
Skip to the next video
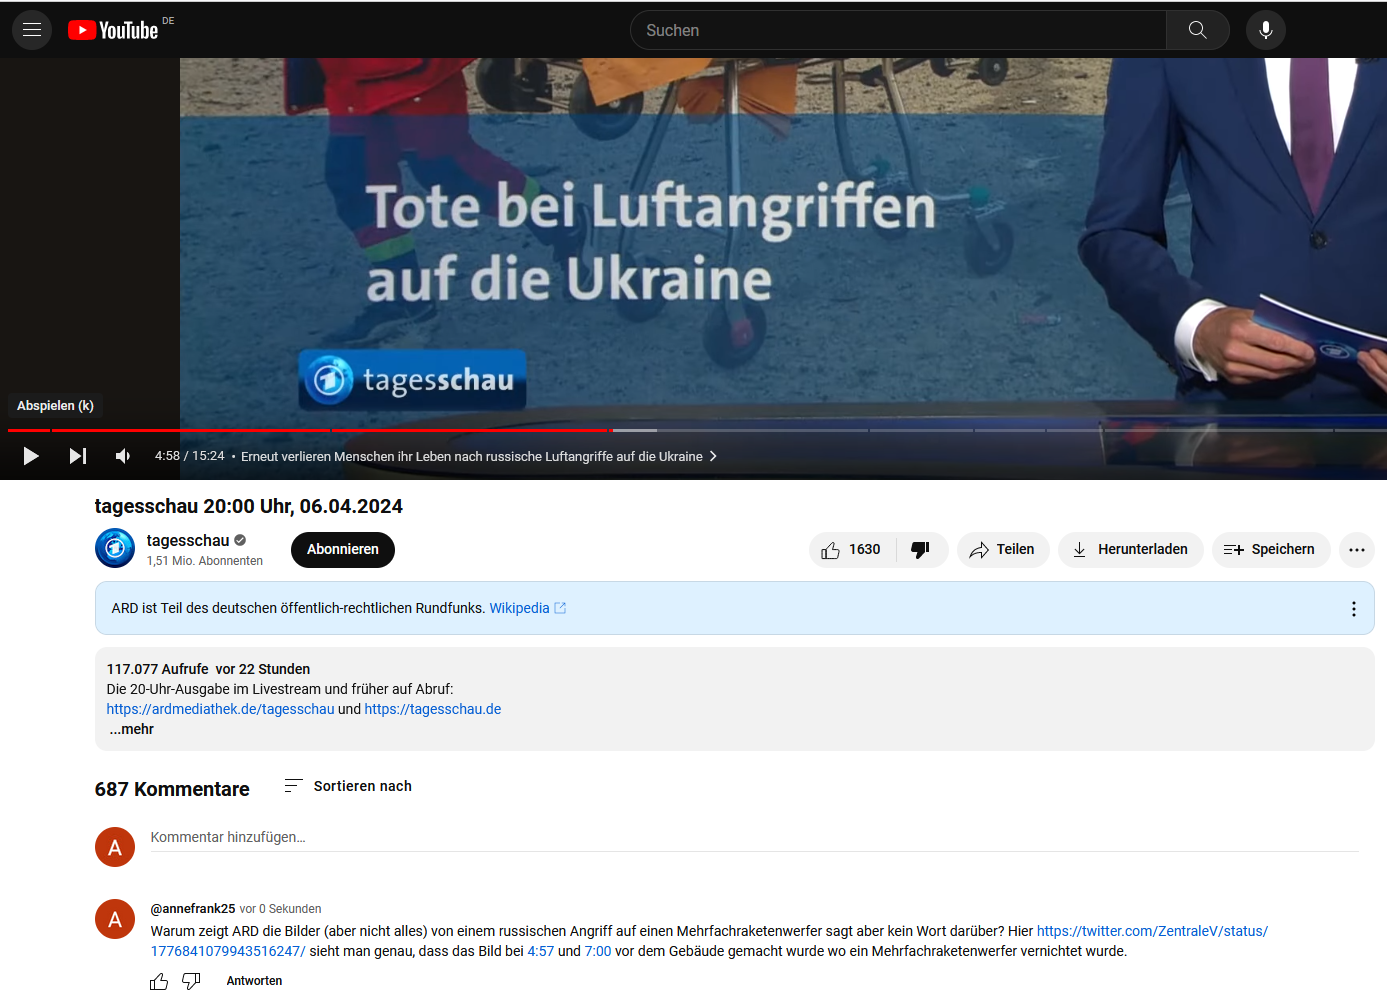pos(78,456)
